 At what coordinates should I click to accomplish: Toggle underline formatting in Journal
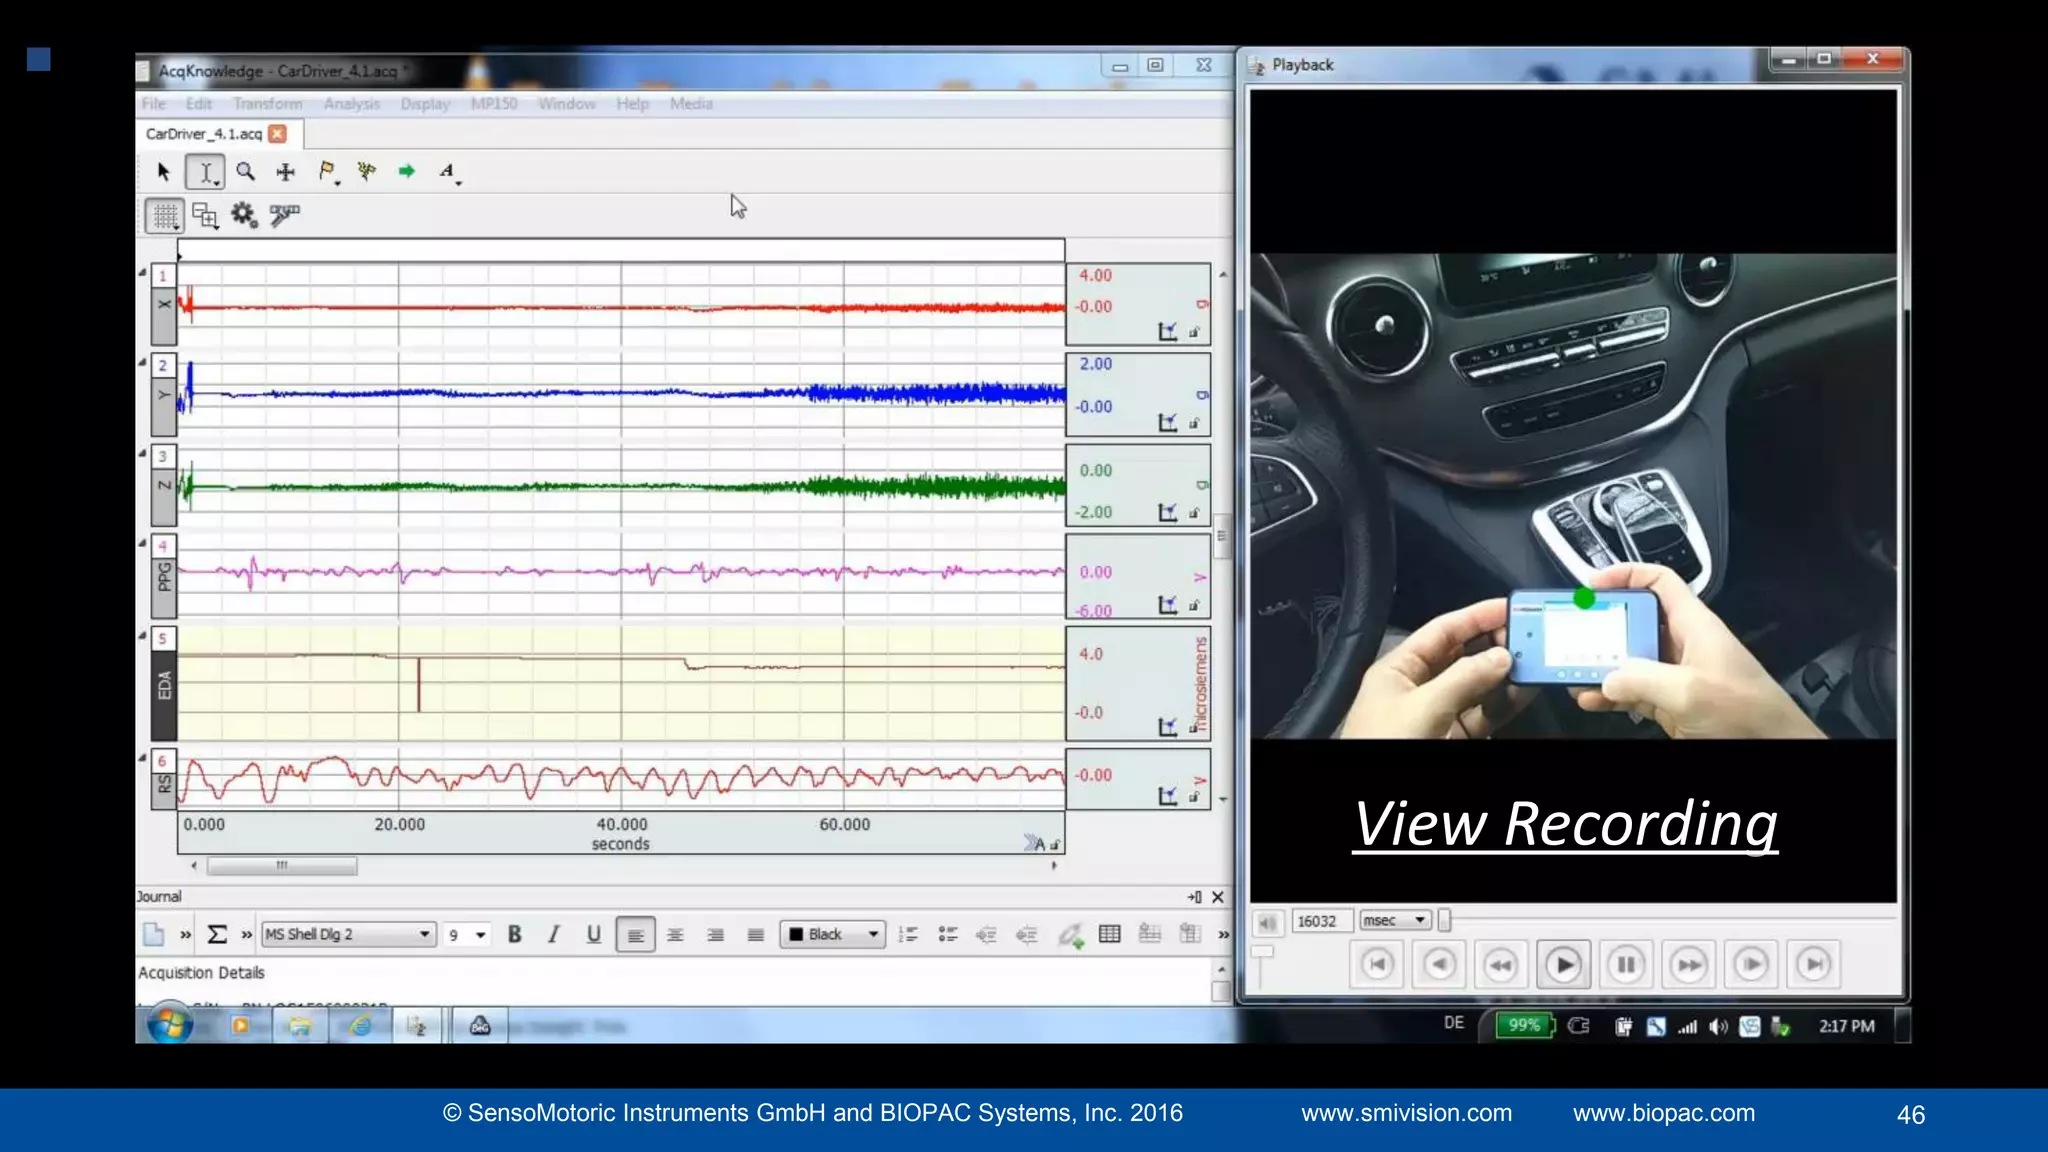tap(594, 934)
